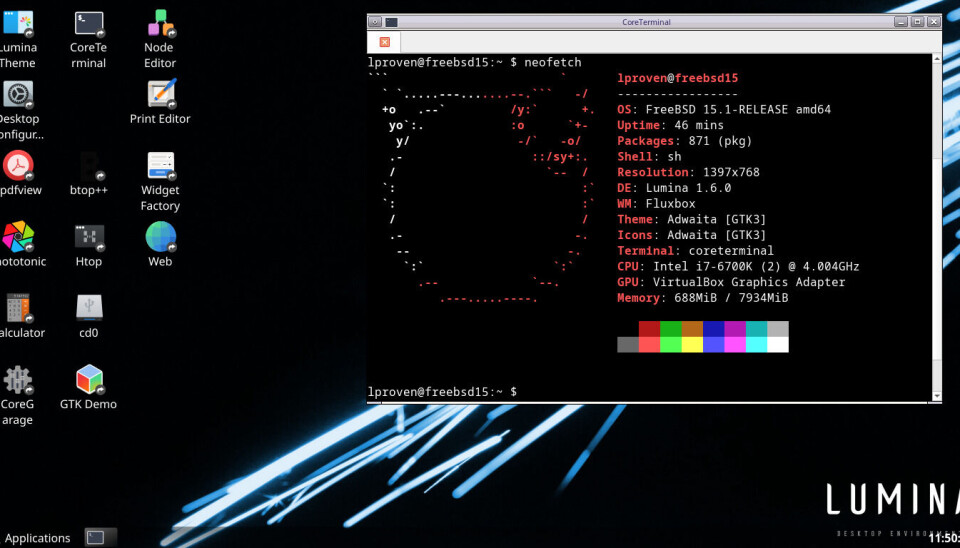Click the 'WM: Fluxbox' line
The width and height of the screenshot is (960, 548).
tap(656, 203)
